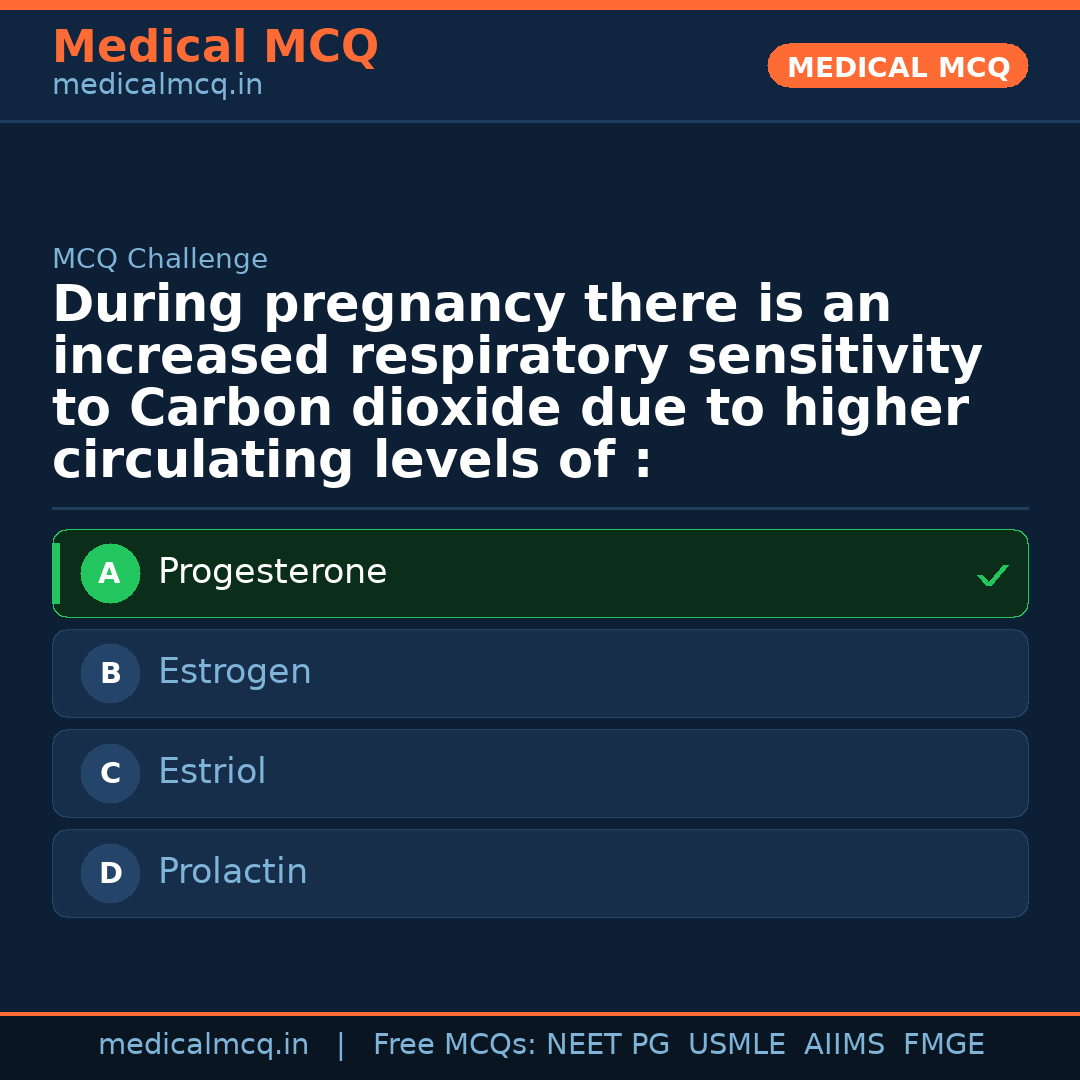Click the D letter circle
This screenshot has width=1080, height=1080.
(x=110, y=874)
